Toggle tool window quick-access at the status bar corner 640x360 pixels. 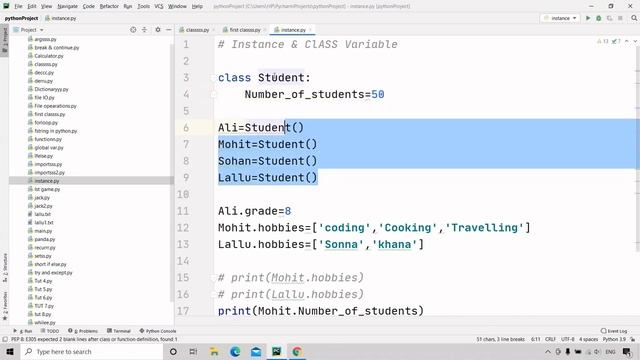click(x=4, y=339)
